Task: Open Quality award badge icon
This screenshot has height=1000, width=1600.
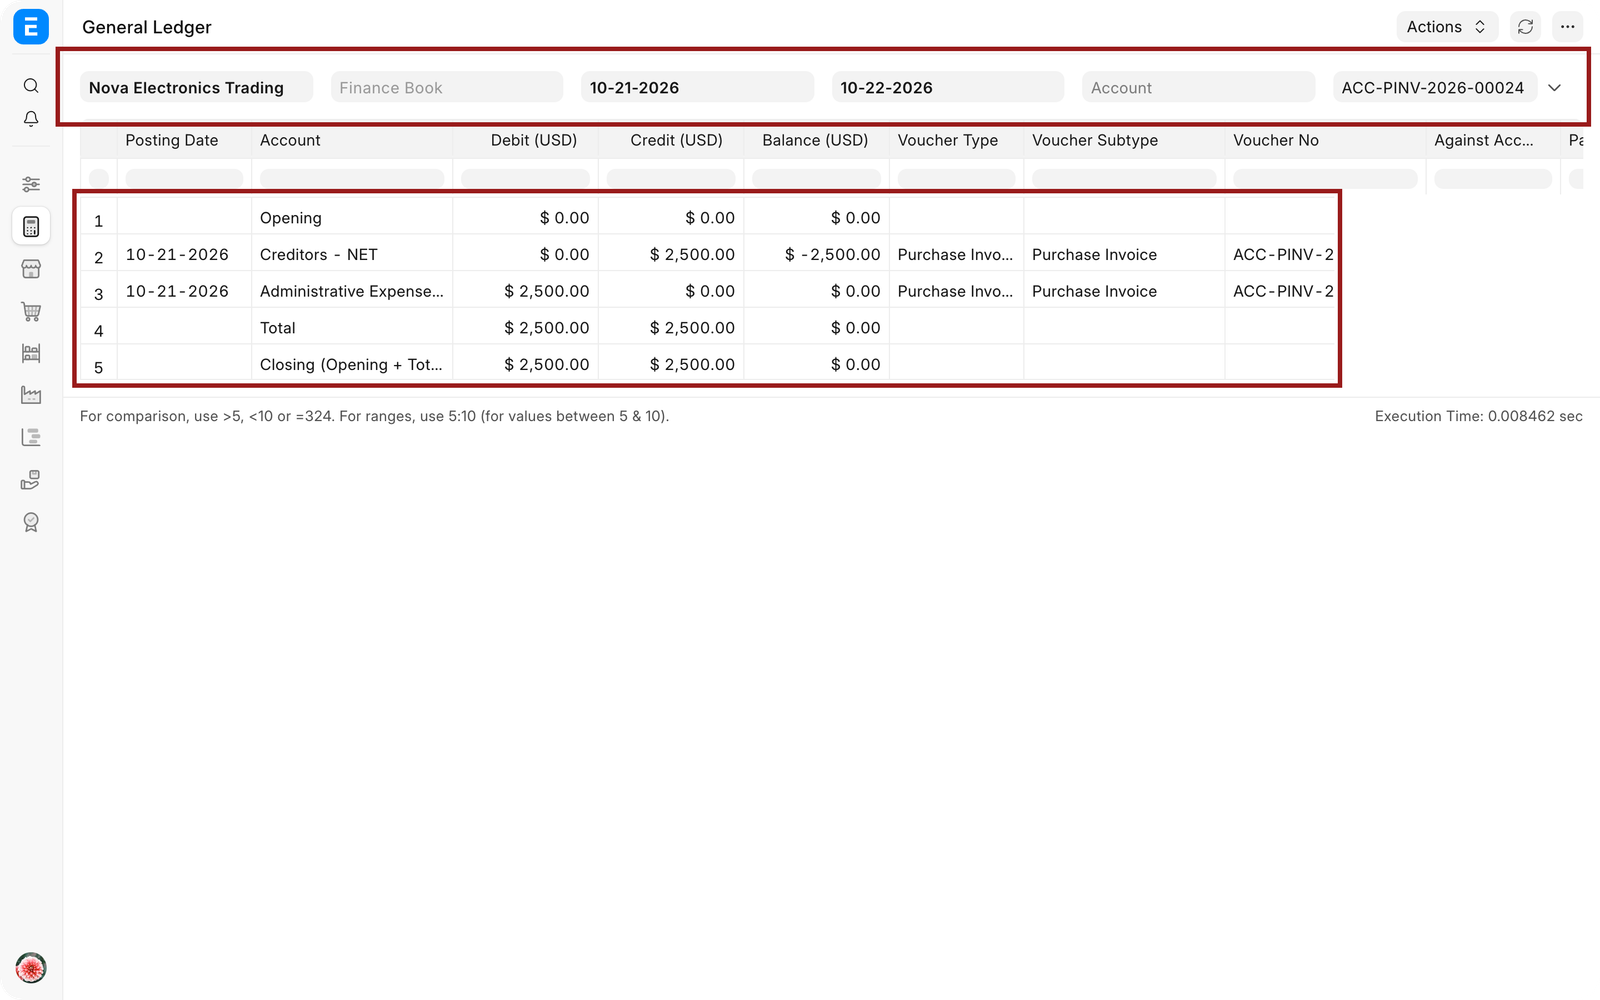Action: coord(31,522)
